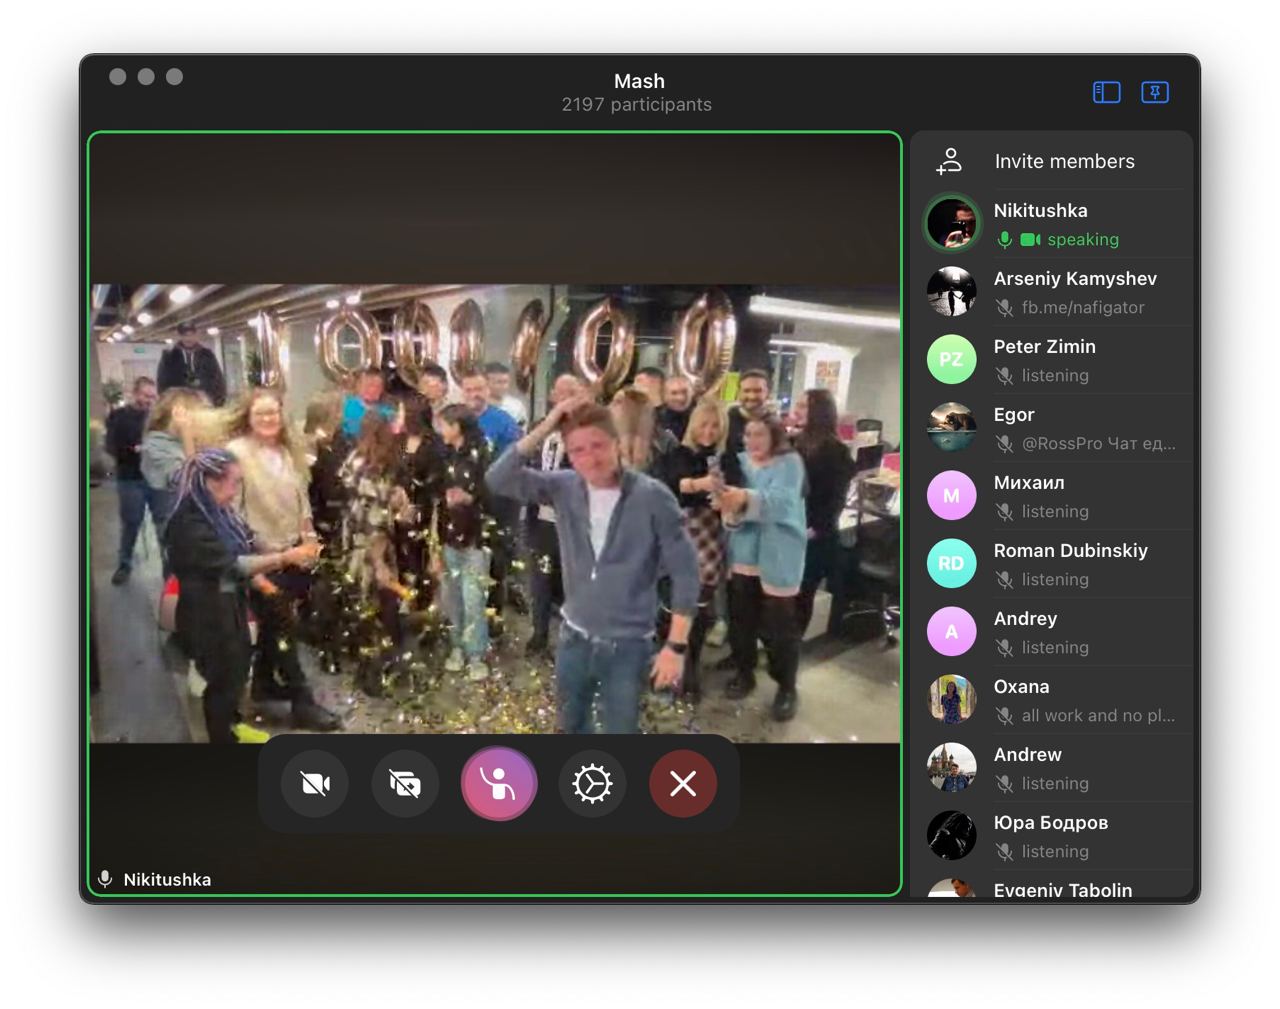Select Nikitushka in the participants list

point(1052,224)
